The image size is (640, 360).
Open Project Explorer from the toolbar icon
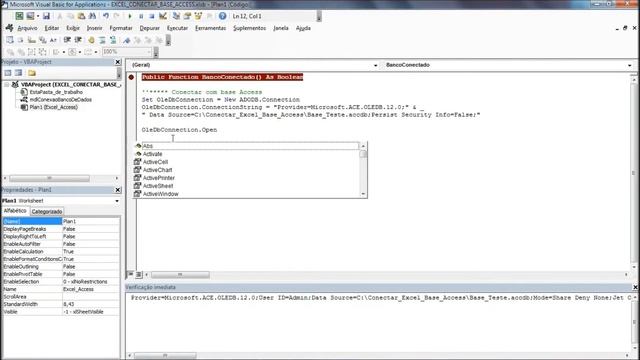pyautogui.click(x=176, y=16)
